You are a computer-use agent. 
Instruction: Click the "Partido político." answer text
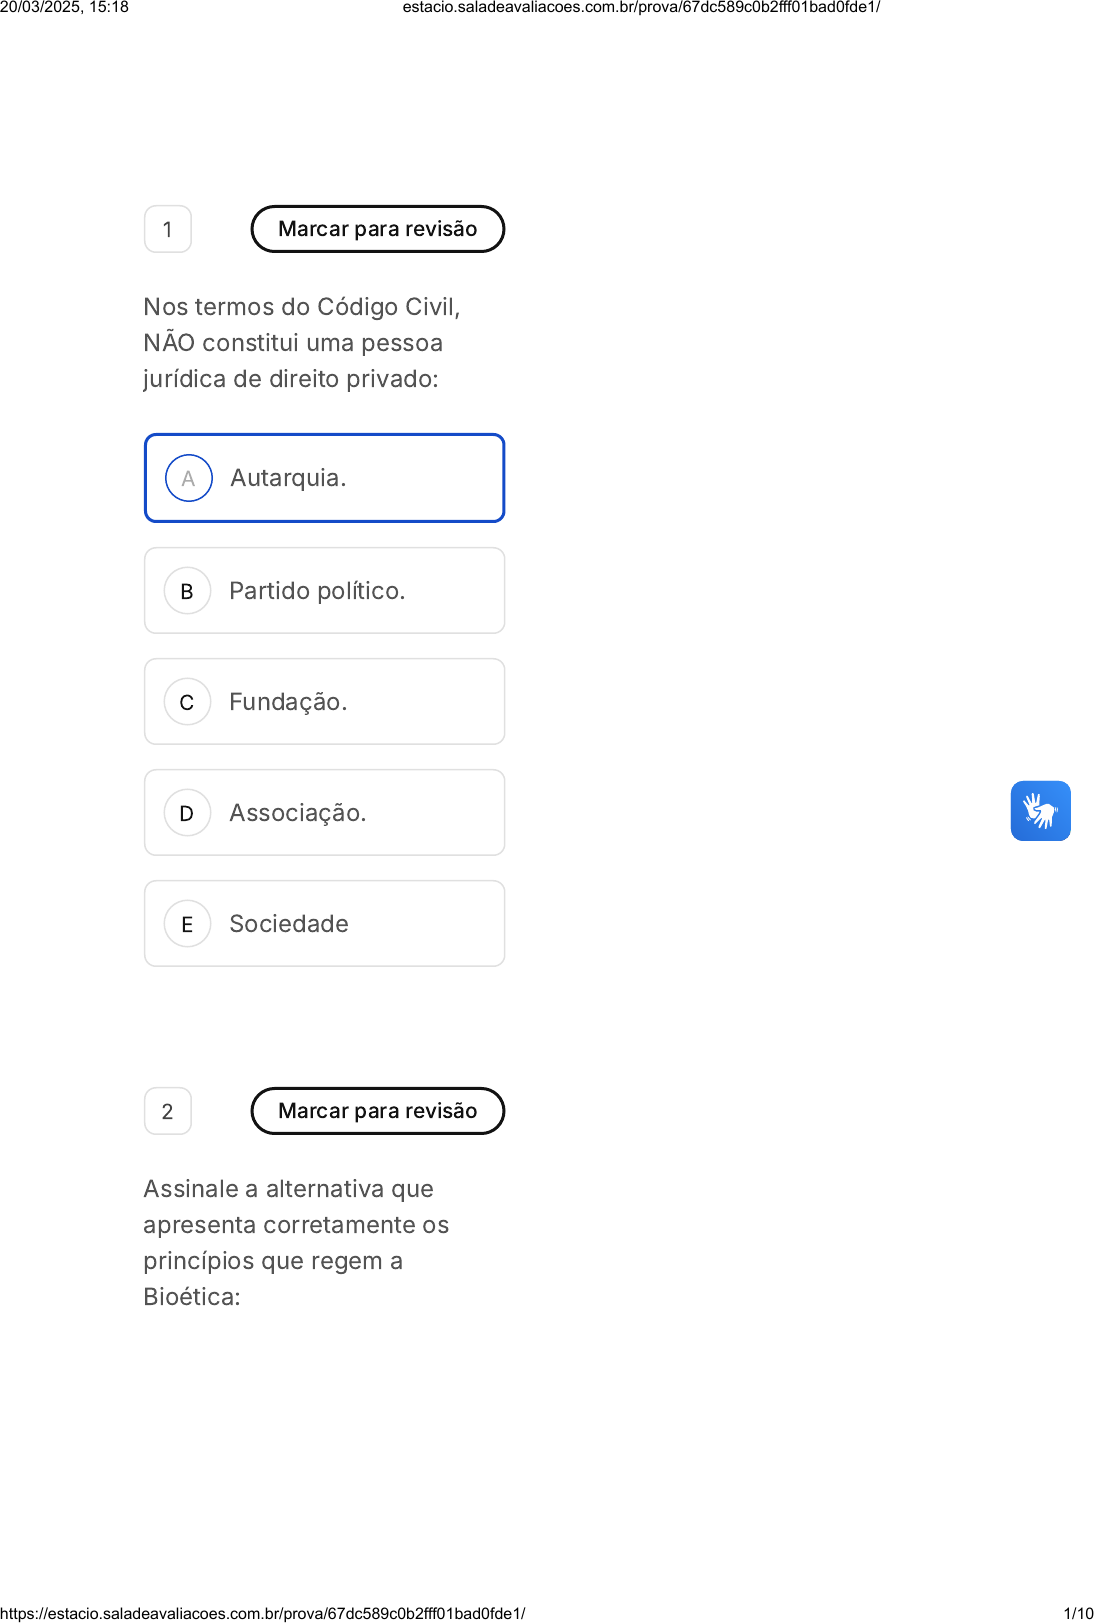coord(317,591)
